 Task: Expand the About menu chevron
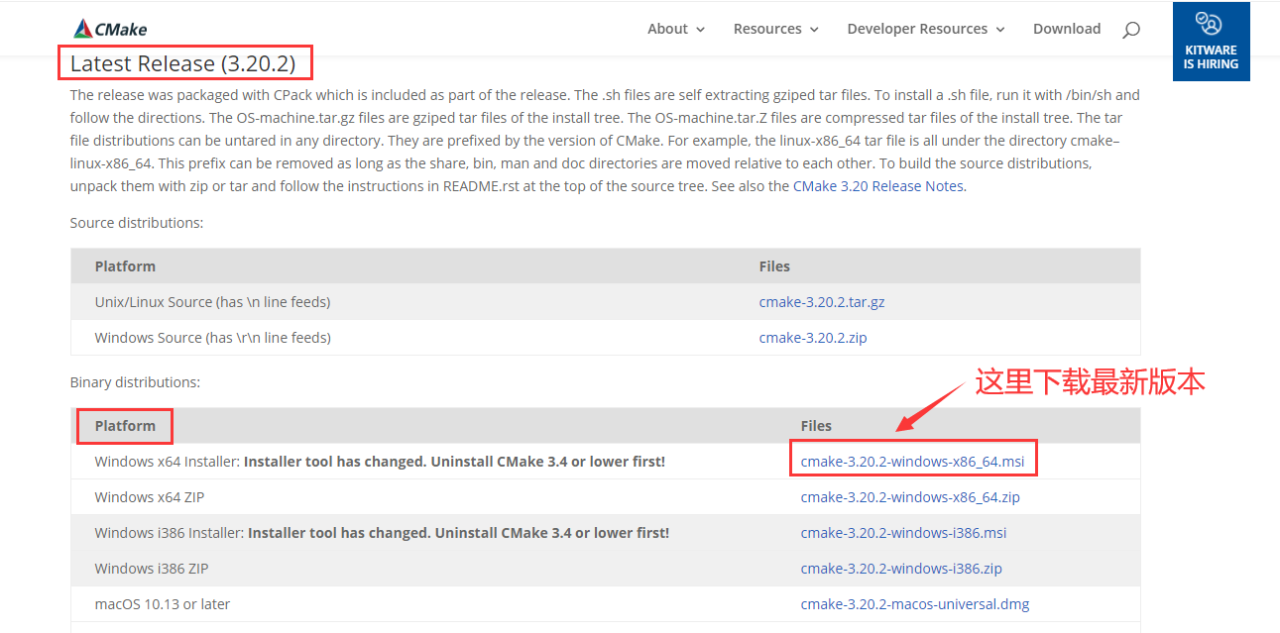[x=700, y=30]
